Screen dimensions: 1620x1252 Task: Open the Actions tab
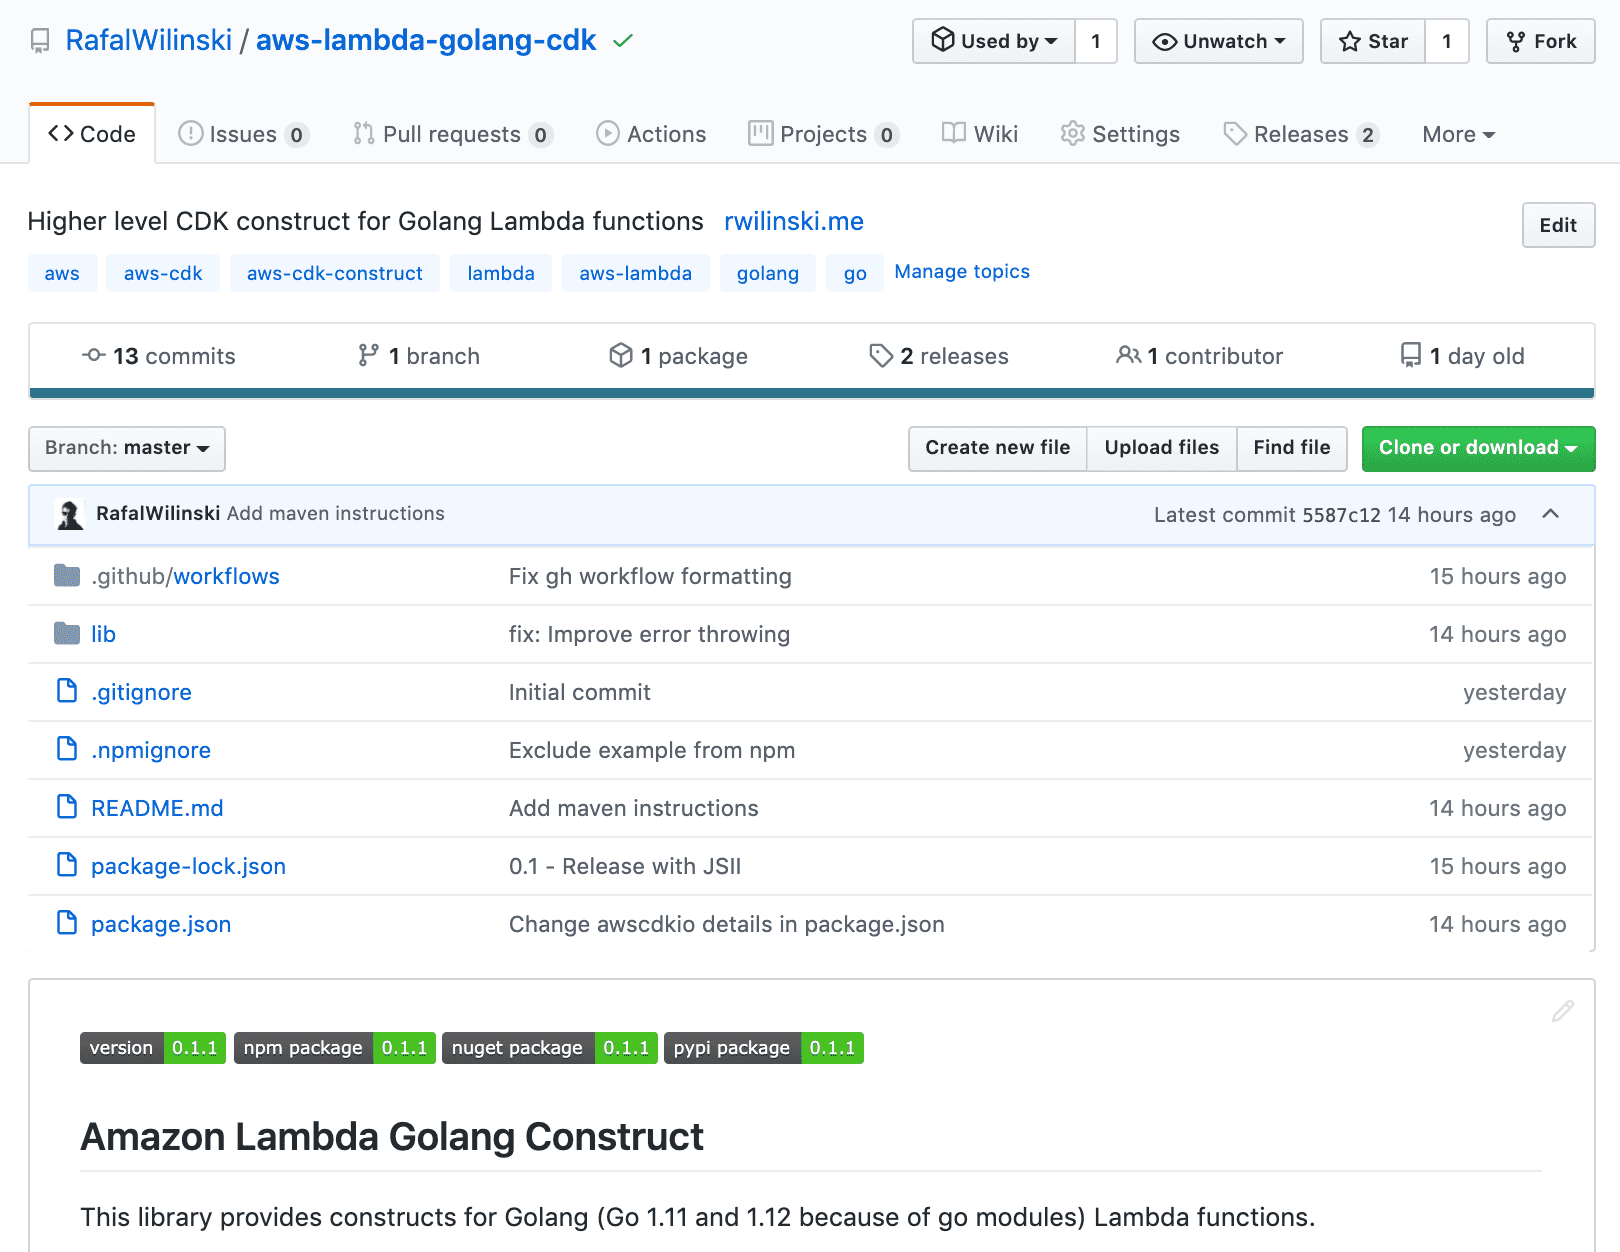tap(651, 134)
